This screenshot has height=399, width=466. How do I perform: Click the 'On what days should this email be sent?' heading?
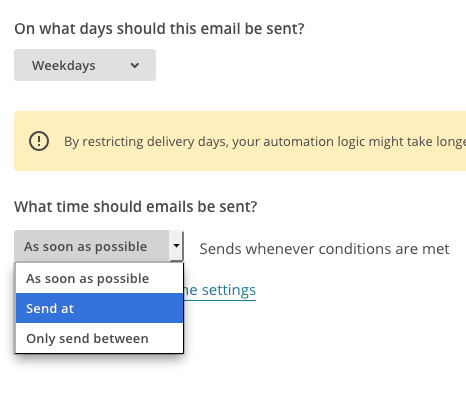pos(159,29)
